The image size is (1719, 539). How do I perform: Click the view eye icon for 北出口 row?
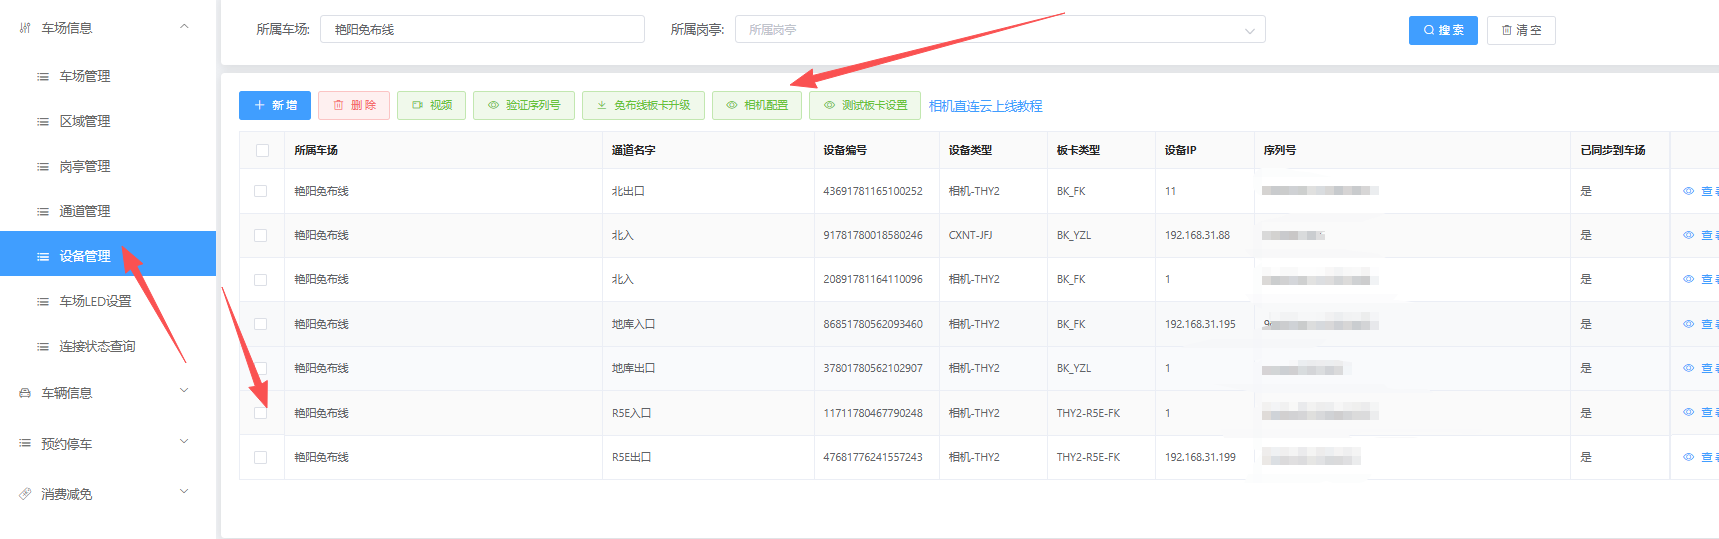click(x=1688, y=191)
